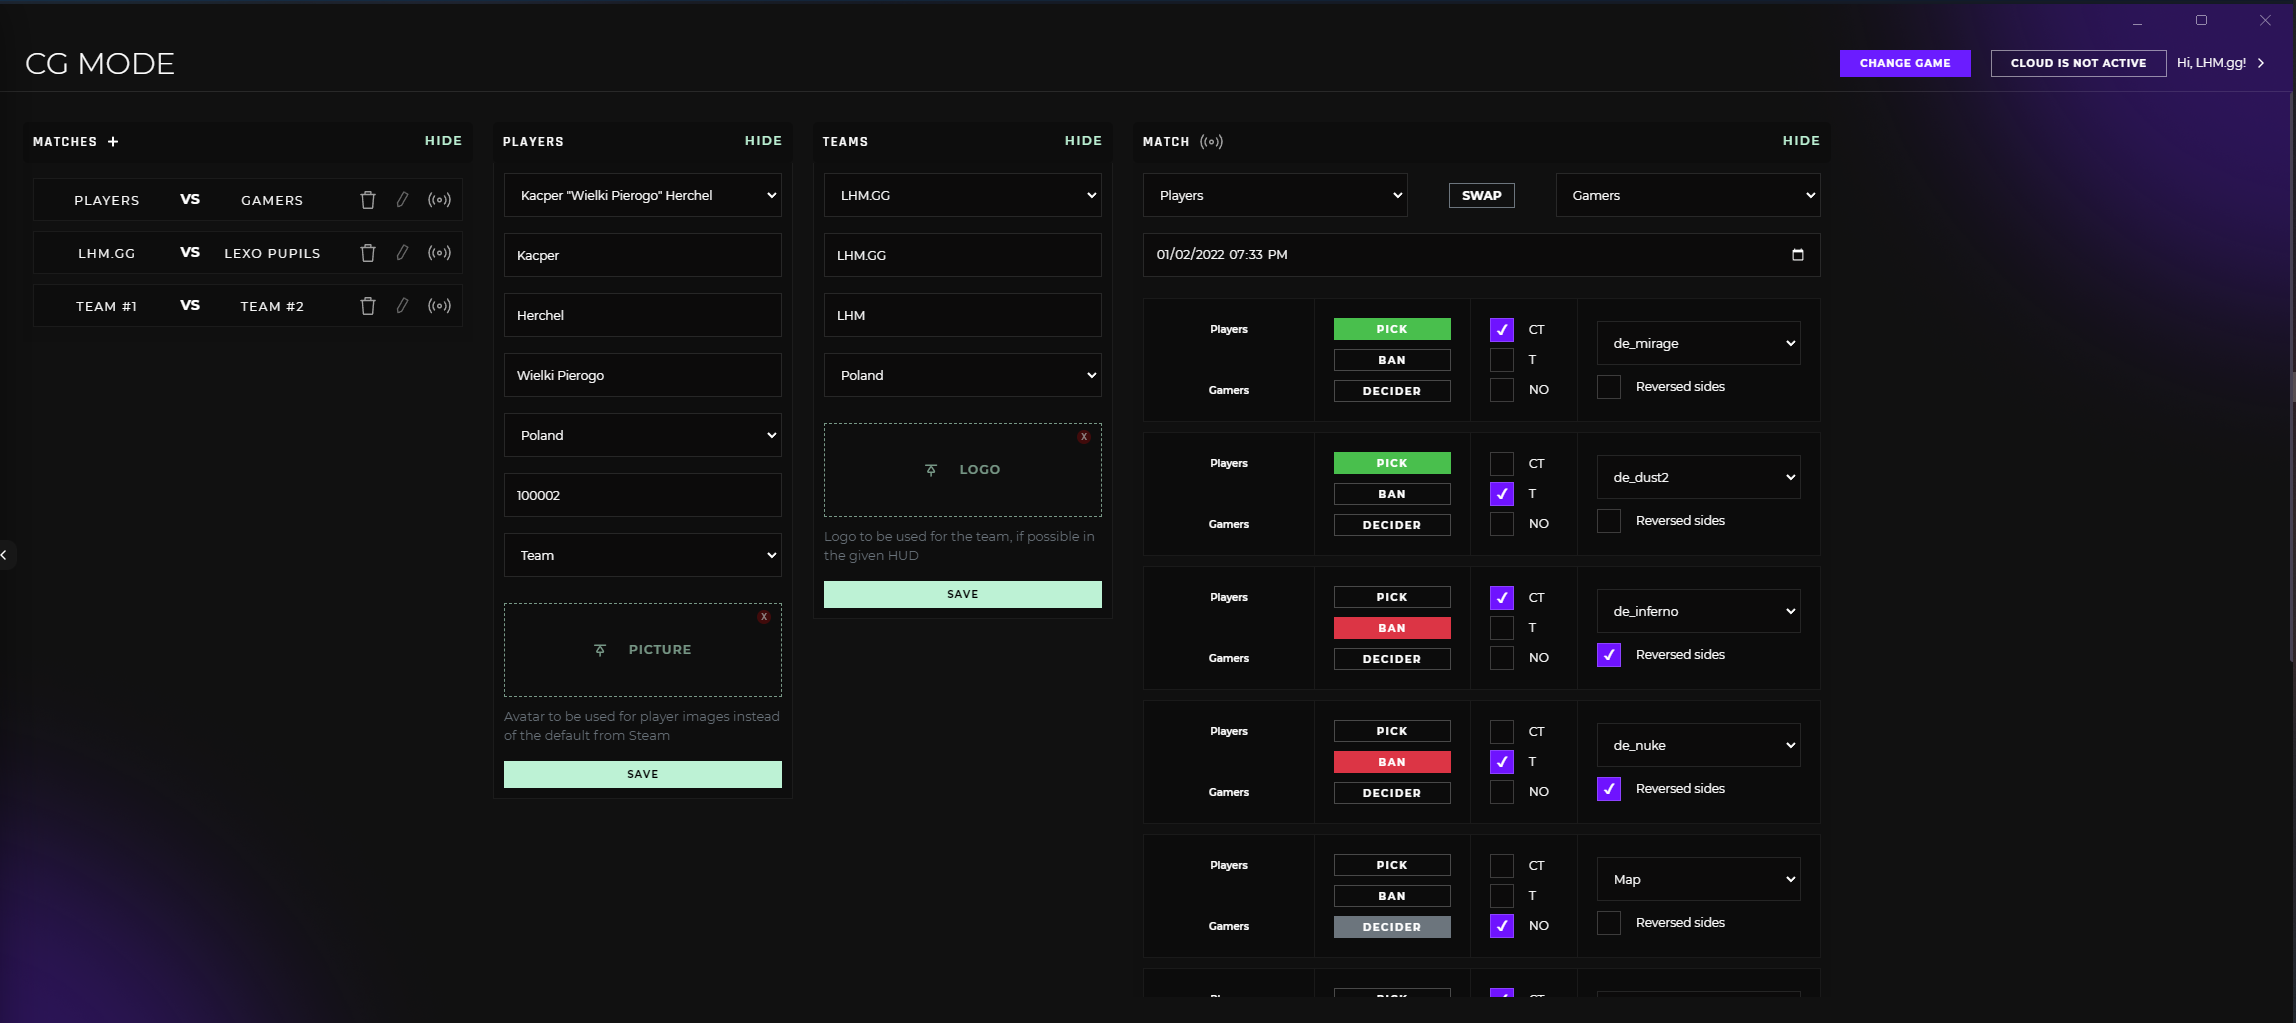Hide the Match panel
2296x1023 pixels.
tap(1801, 141)
